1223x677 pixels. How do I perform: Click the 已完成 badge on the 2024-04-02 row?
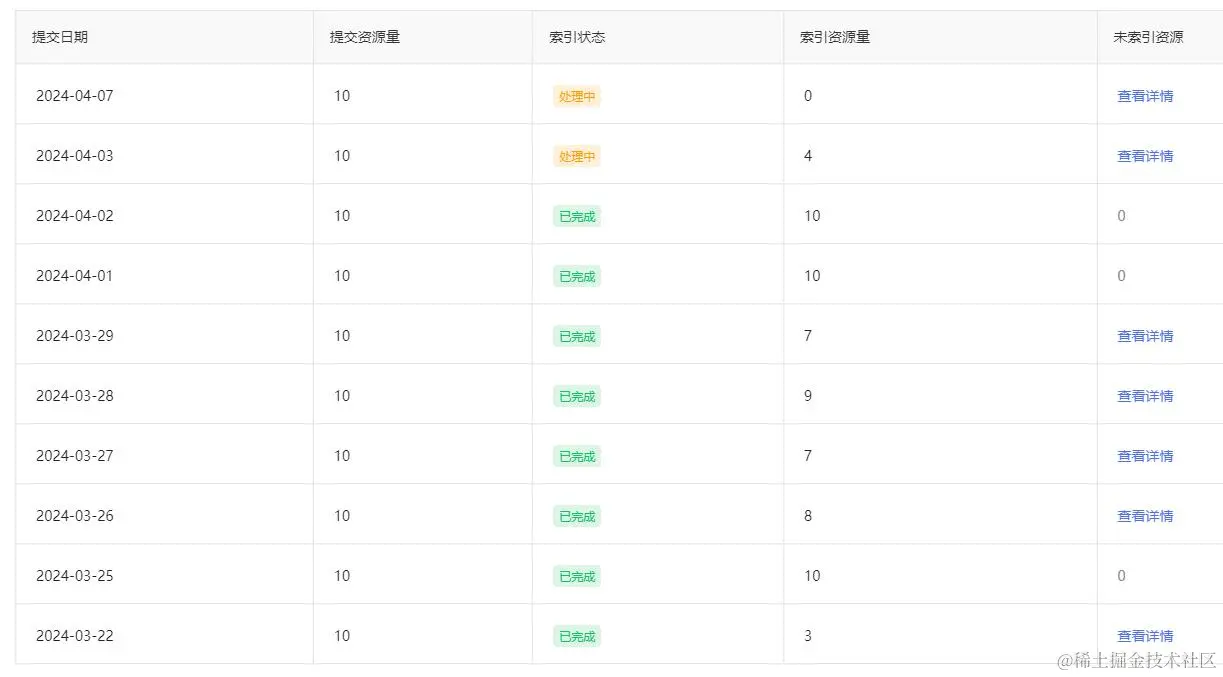[x=576, y=216]
